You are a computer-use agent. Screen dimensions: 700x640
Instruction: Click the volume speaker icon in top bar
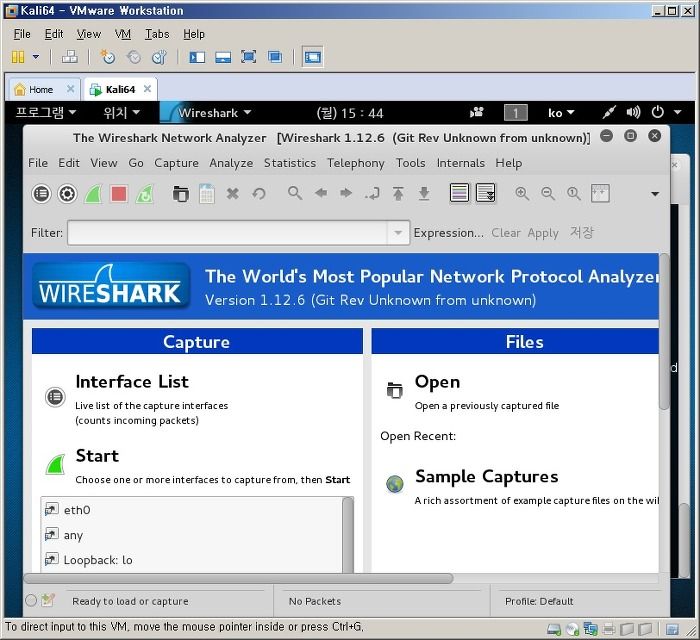click(x=633, y=112)
